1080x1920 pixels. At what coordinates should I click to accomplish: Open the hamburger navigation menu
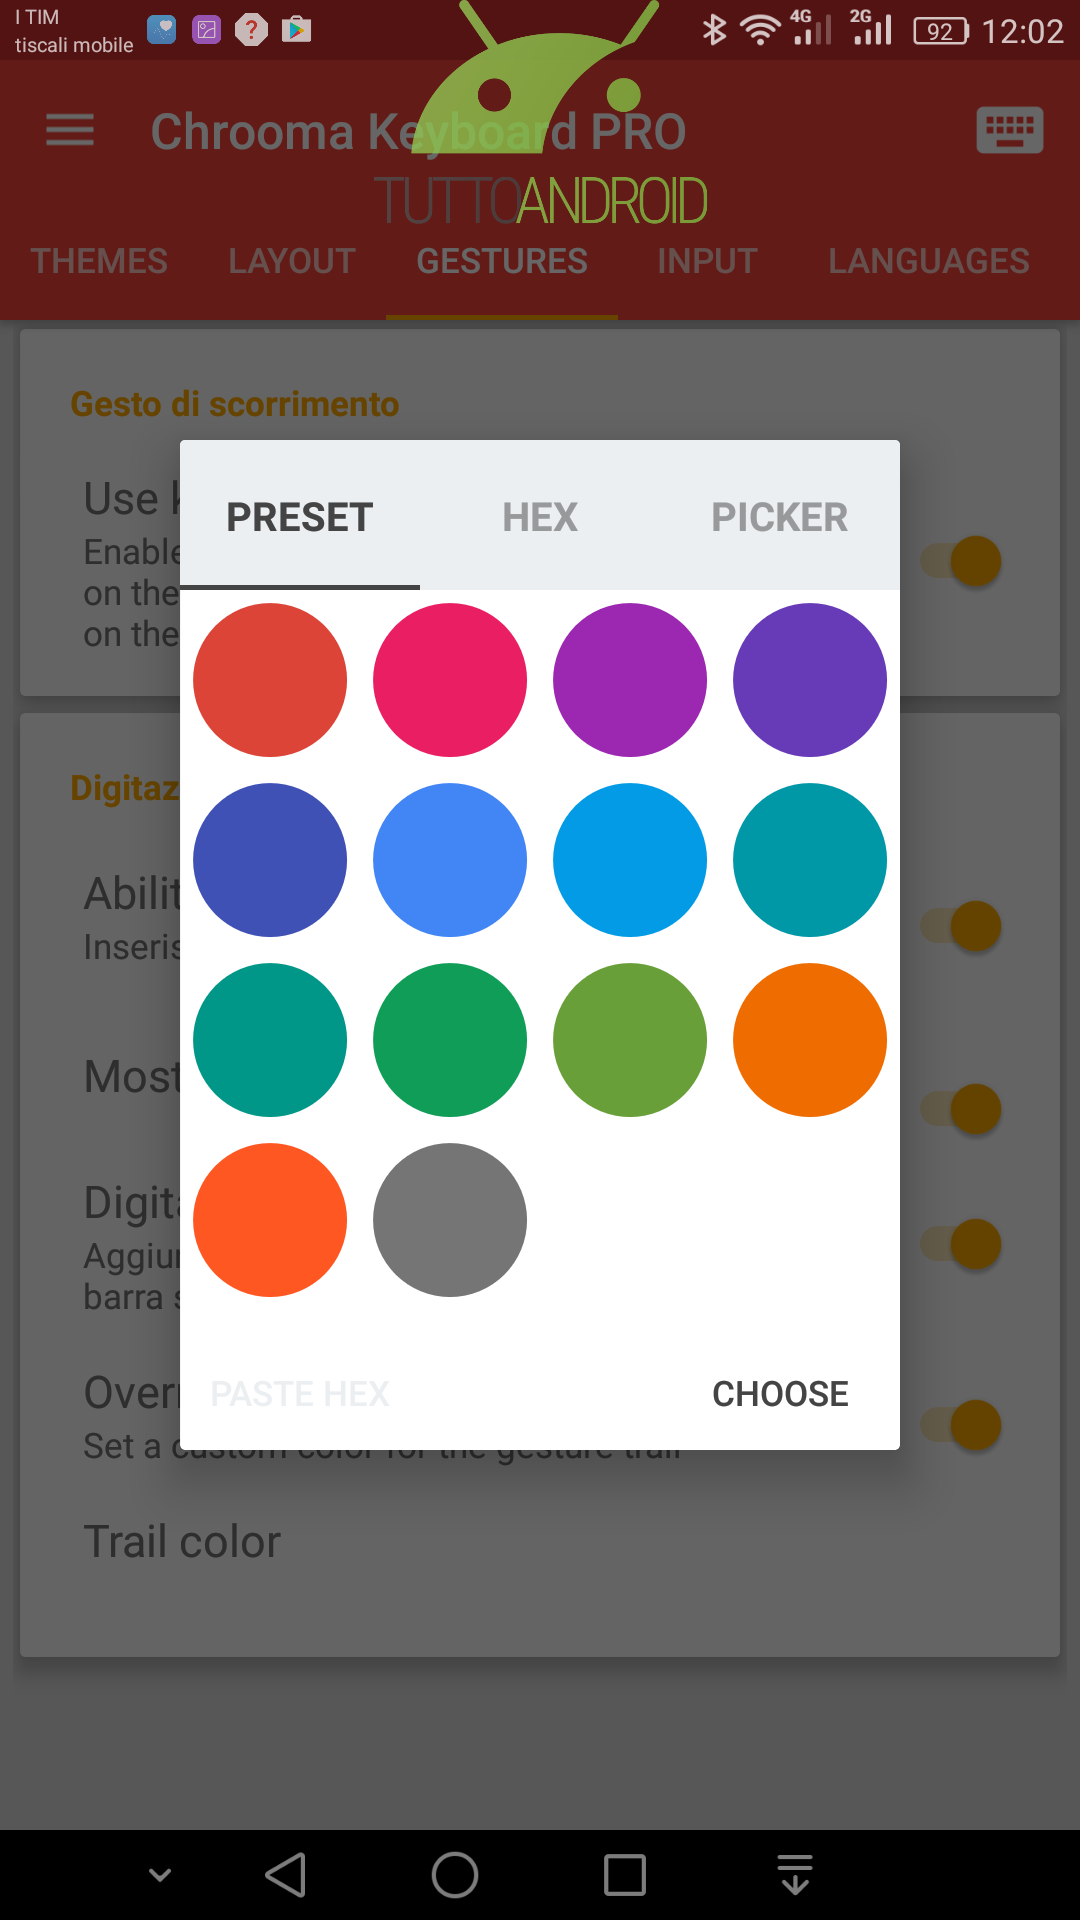coord(70,131)
